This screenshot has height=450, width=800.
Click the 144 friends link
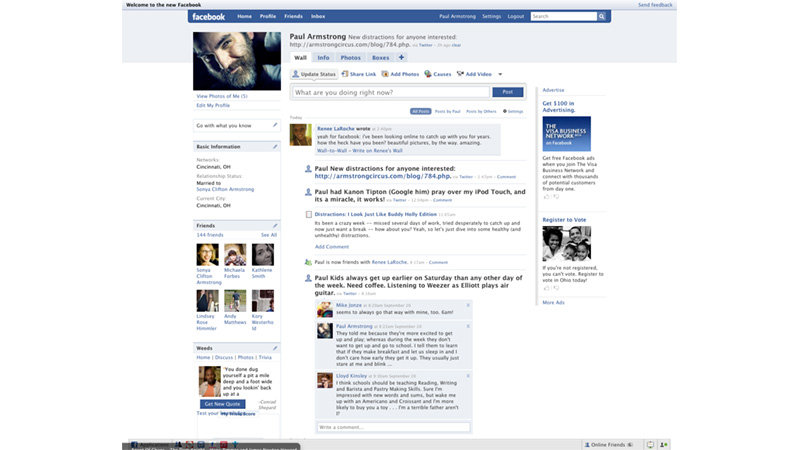tap(210, 235)
